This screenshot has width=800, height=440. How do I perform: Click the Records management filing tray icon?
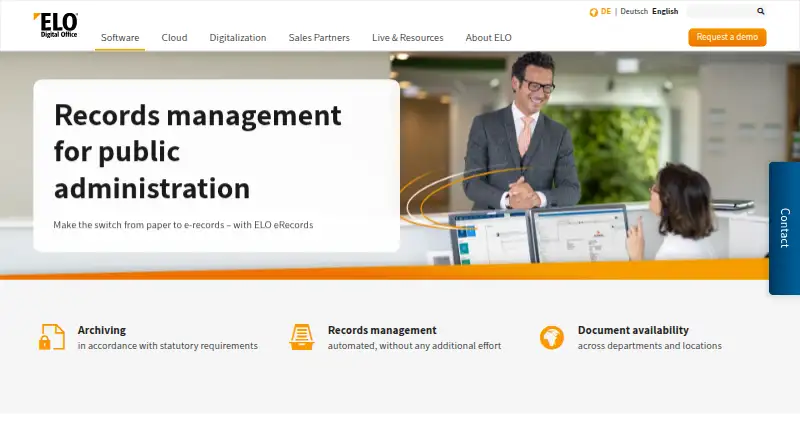coord(302,337)
